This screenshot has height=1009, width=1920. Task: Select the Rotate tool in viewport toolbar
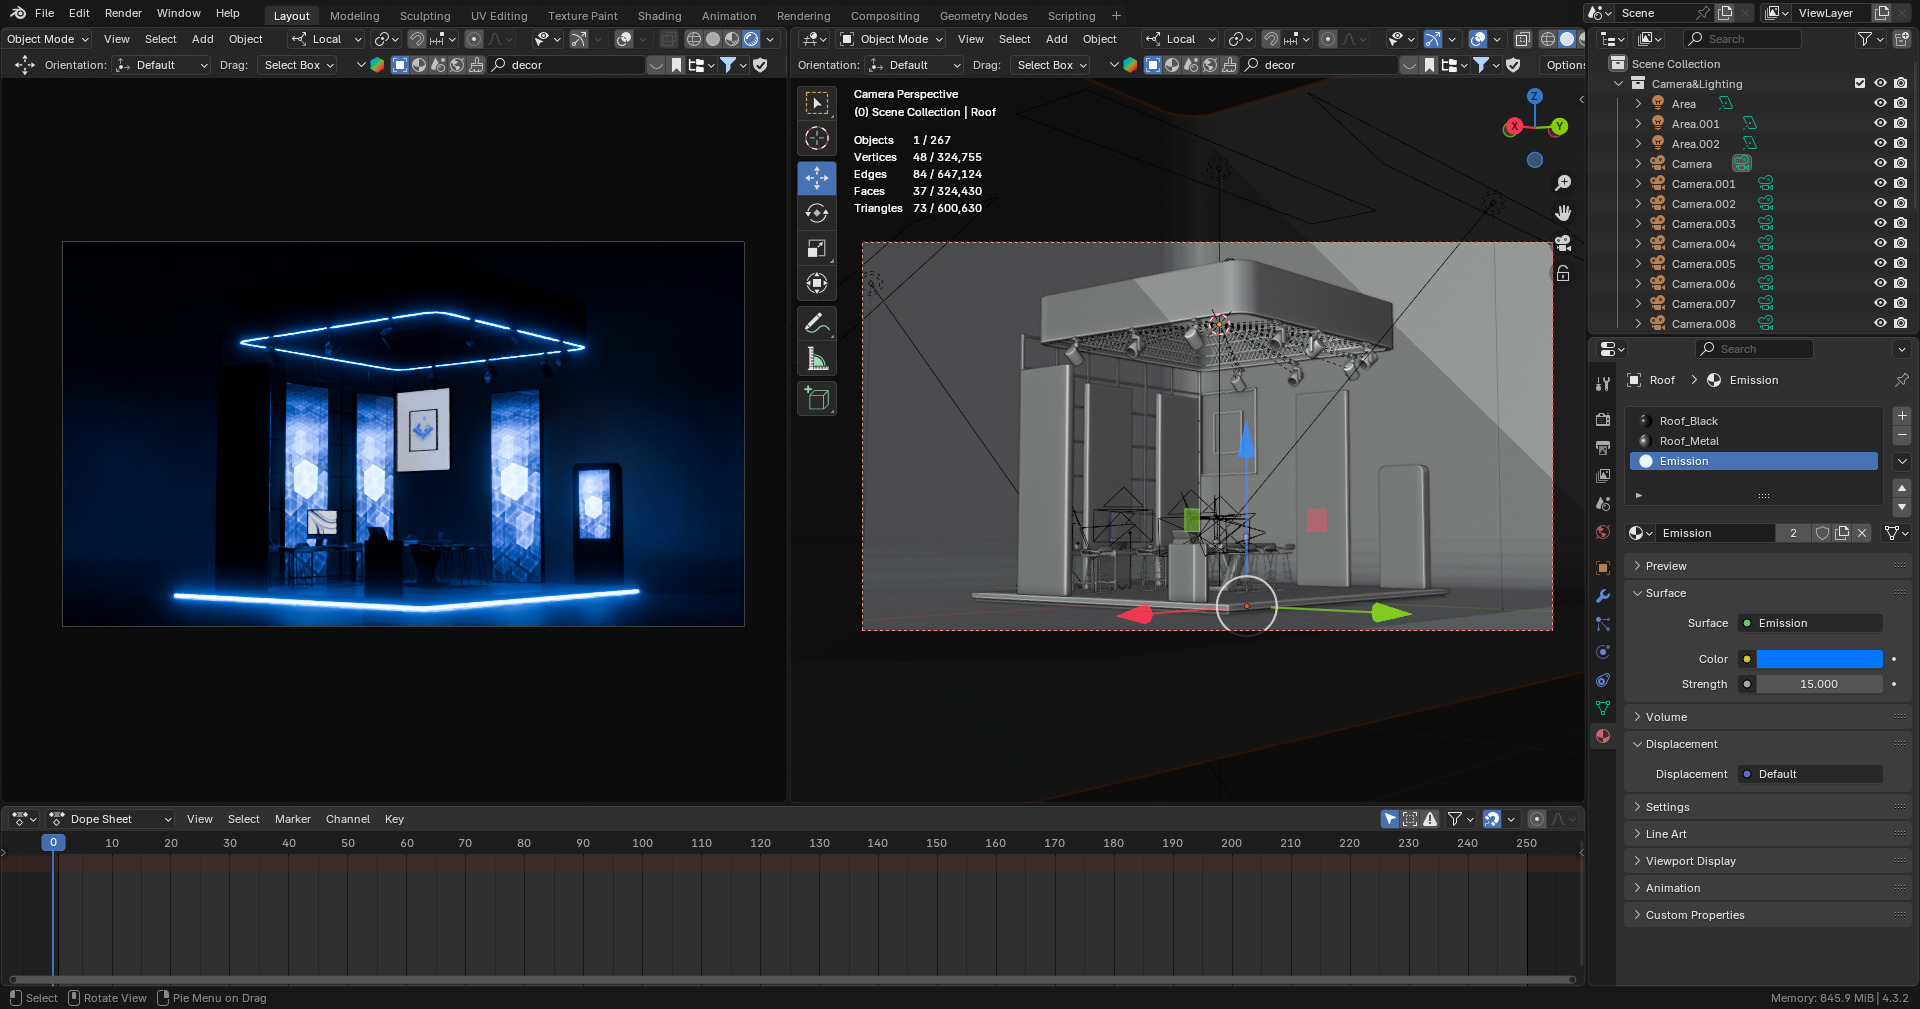tap(817, 213)
